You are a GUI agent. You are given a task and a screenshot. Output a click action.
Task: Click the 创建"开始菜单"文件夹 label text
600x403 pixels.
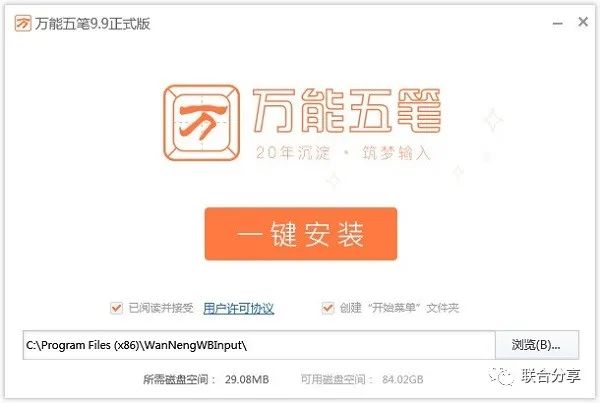(399, 308)
